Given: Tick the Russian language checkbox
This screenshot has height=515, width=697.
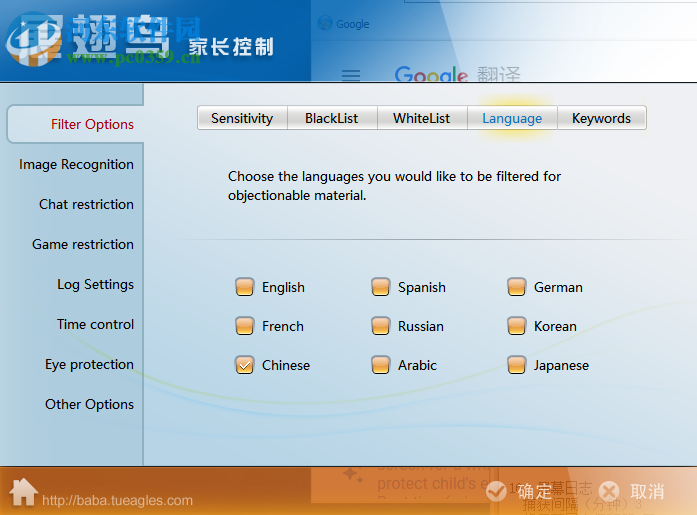Looking at the screenshot, I should pos(381,326).
